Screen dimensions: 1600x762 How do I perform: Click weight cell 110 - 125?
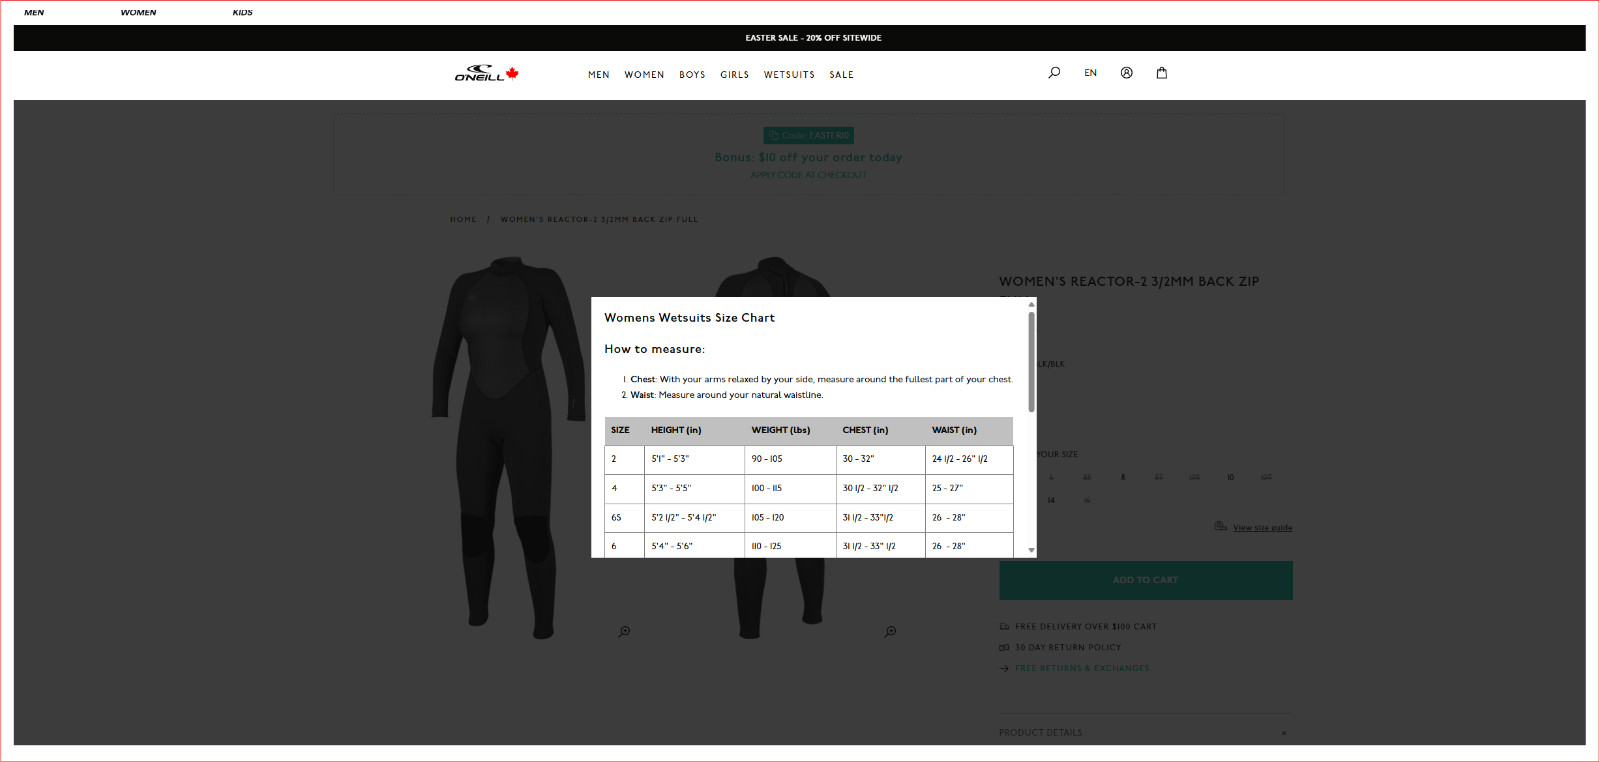pyautogui.click(x=790, y=546)
